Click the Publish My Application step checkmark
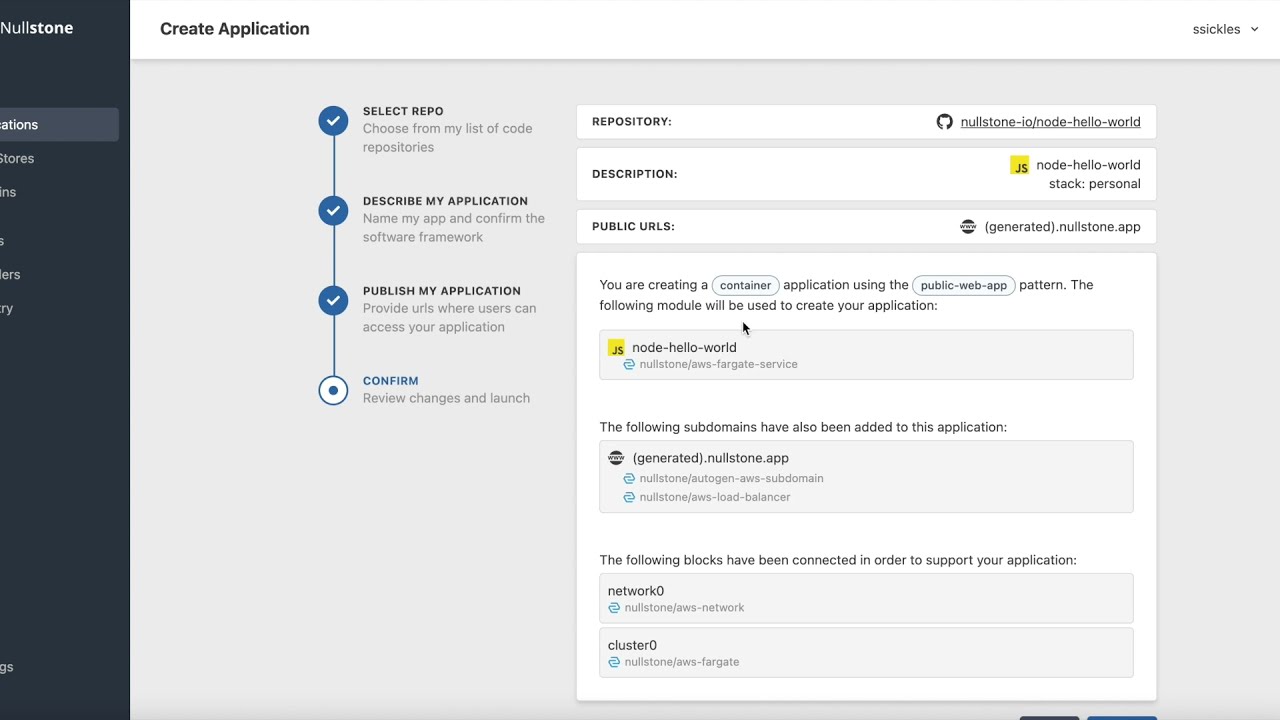1280x720 pixels. (333, 300)
